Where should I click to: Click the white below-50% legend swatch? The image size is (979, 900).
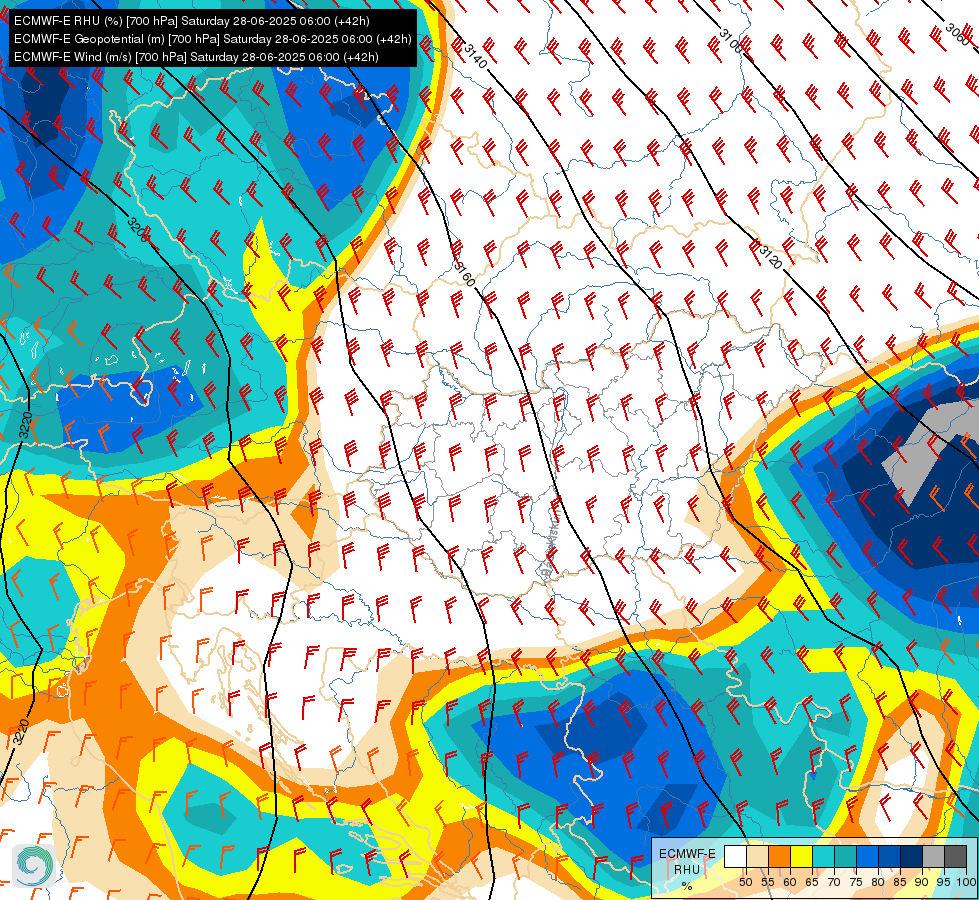click(735, 856)
